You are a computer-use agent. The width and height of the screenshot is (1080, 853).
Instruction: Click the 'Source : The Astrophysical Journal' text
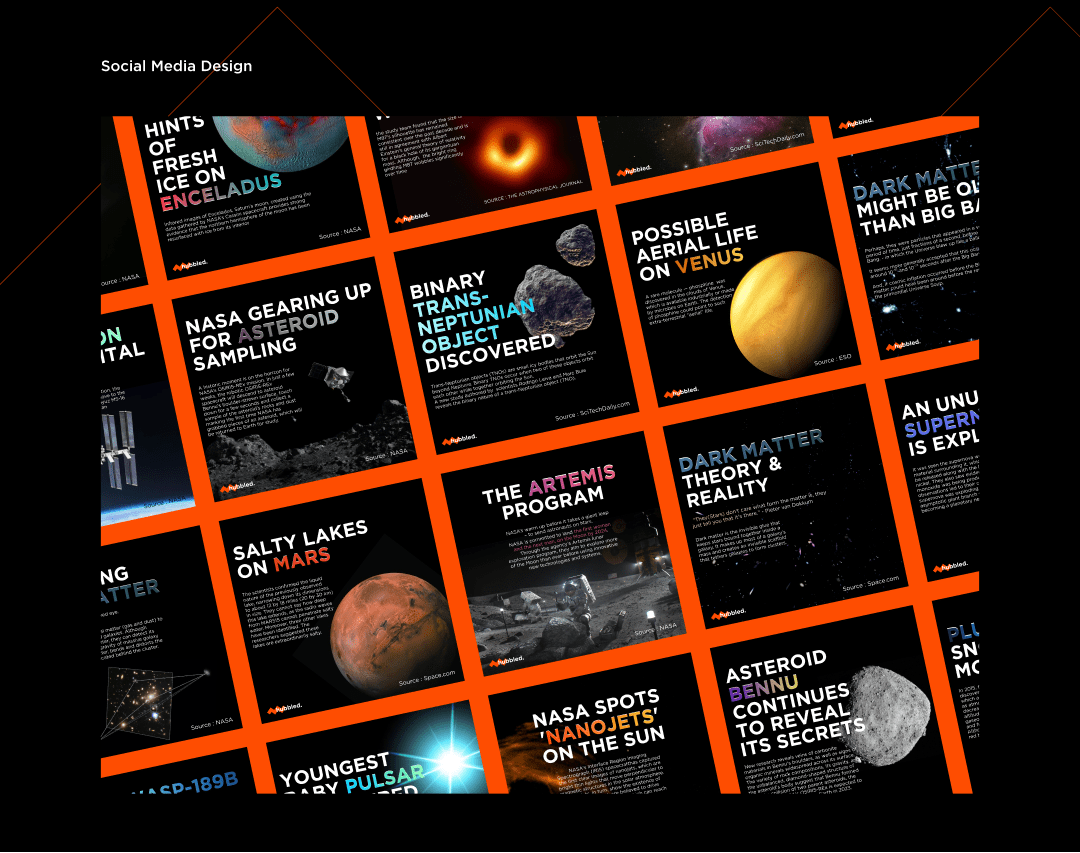tap(533, 191)
